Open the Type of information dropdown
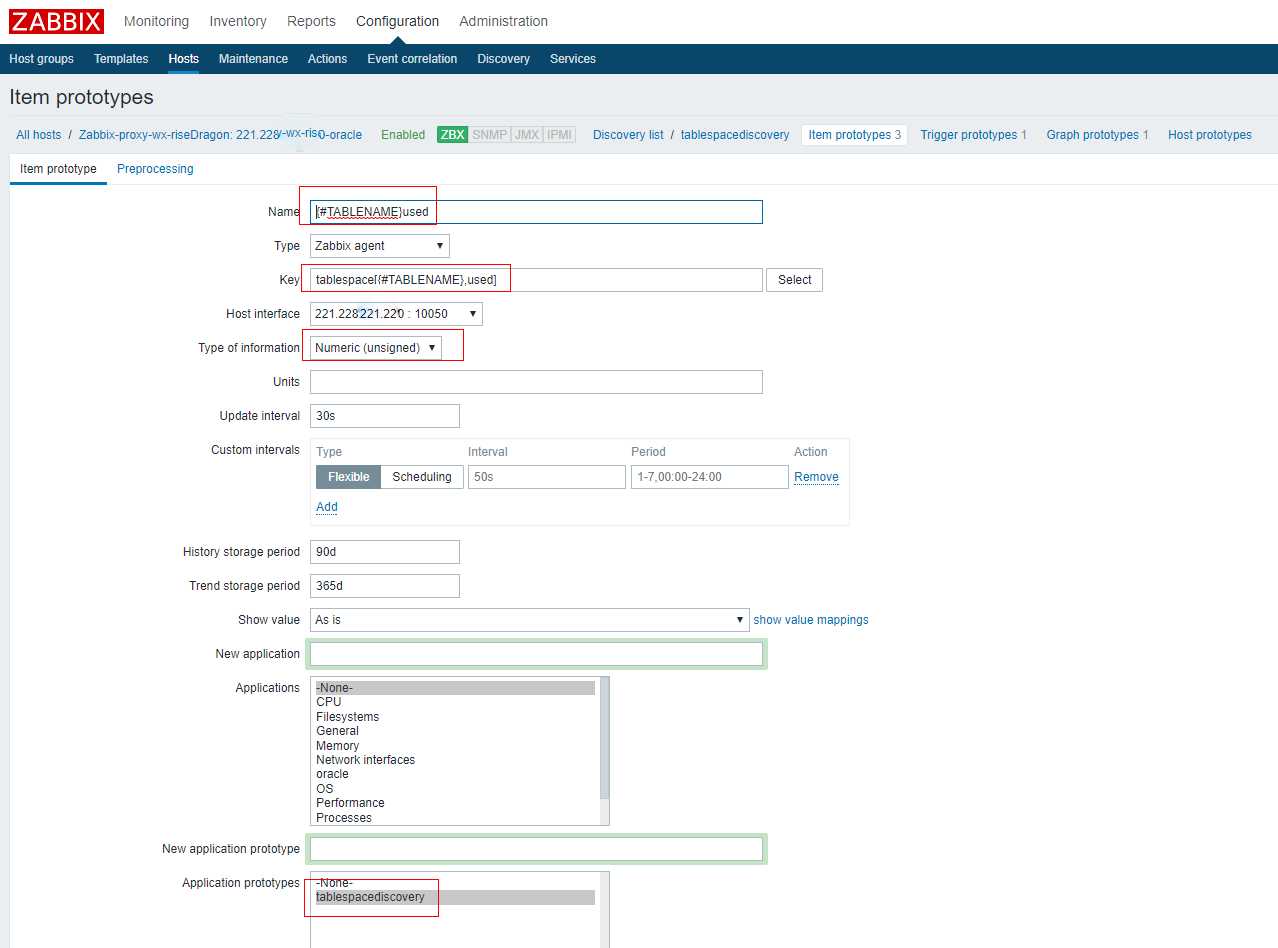Screen dimensions: 1278x948 pyautogui.click(x=376, y=348)
